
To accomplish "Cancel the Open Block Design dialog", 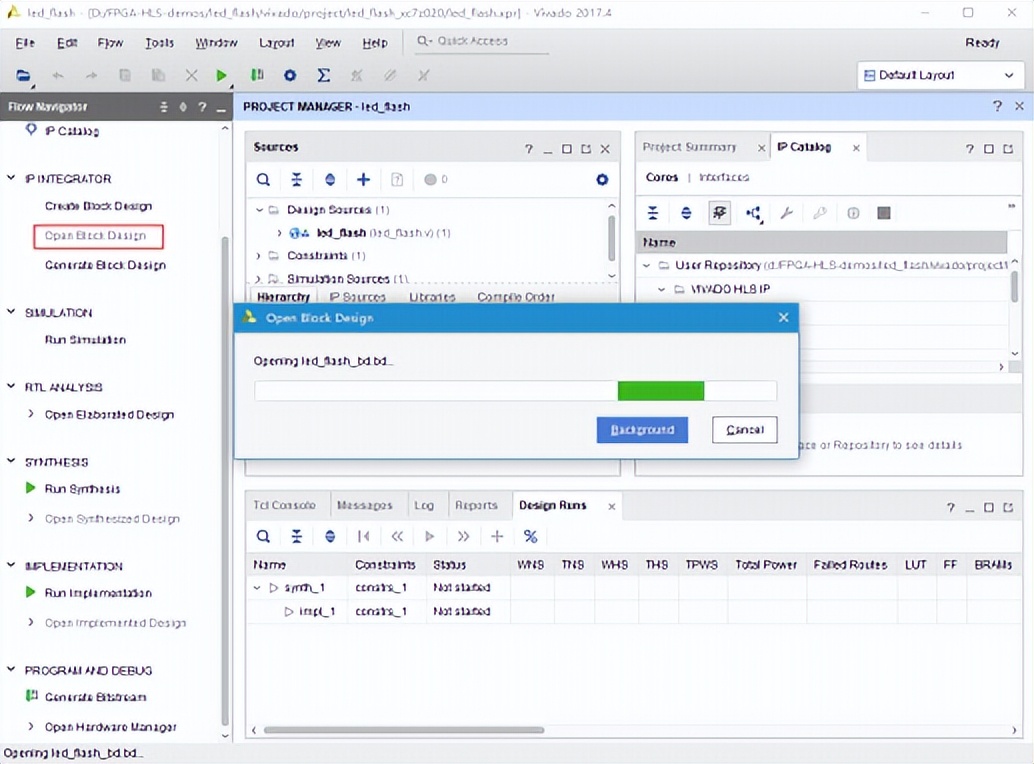I will pos(745,430).
